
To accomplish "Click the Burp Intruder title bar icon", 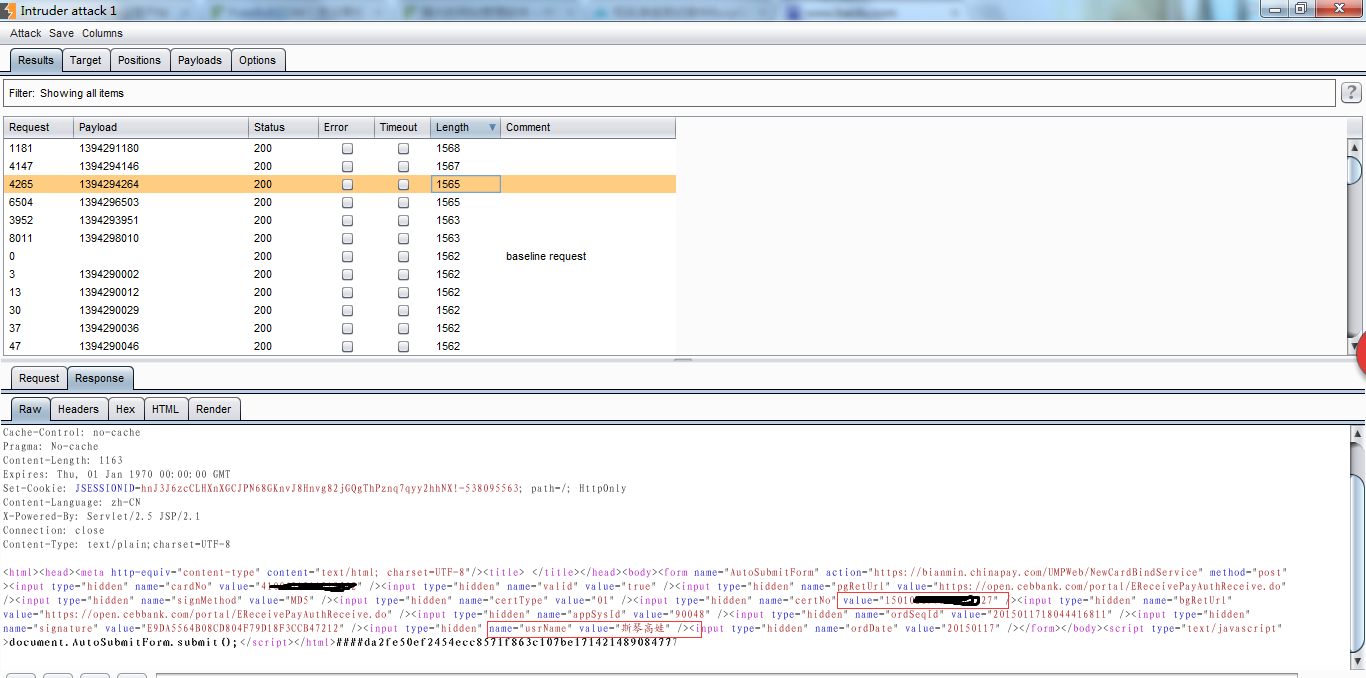I will tap(8, 9).
